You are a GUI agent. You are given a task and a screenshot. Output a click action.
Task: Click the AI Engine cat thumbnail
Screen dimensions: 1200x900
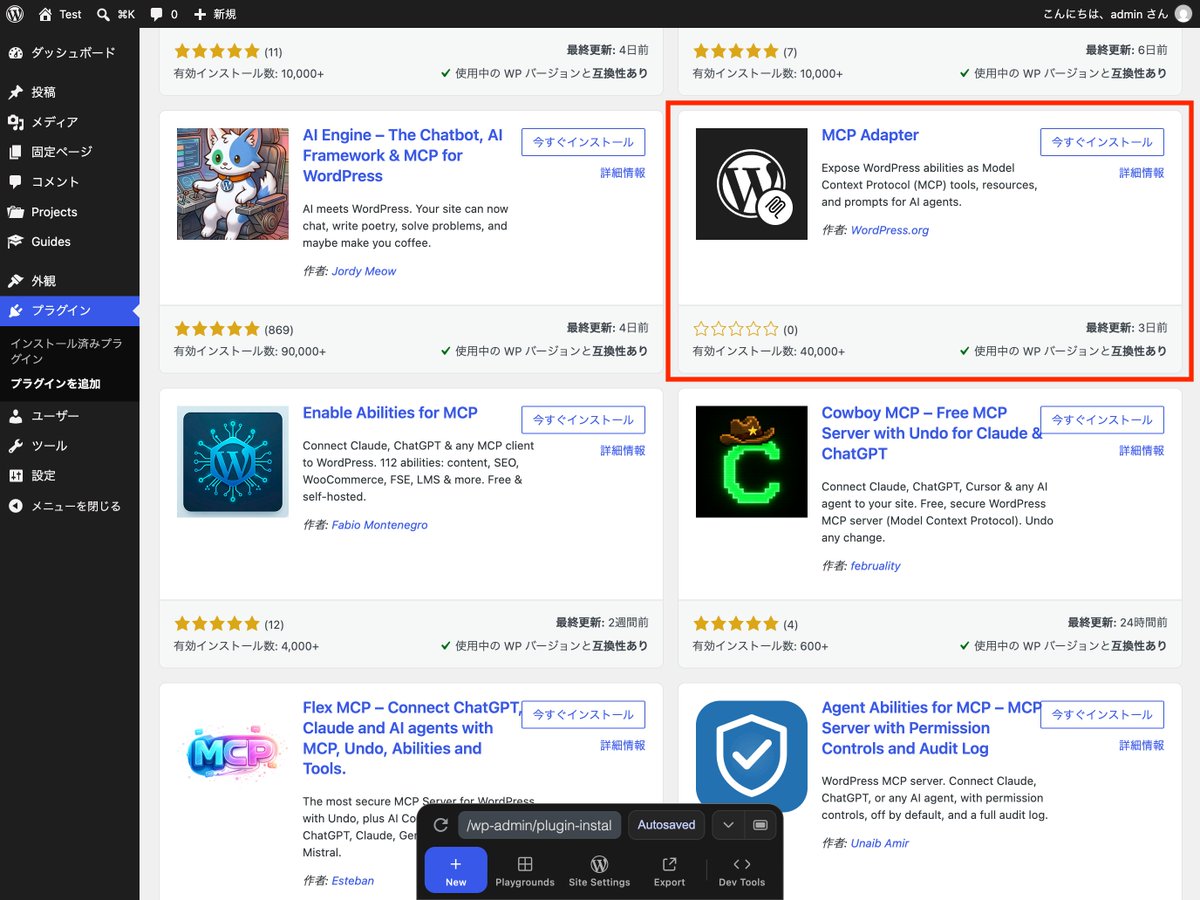coord(232,184)
